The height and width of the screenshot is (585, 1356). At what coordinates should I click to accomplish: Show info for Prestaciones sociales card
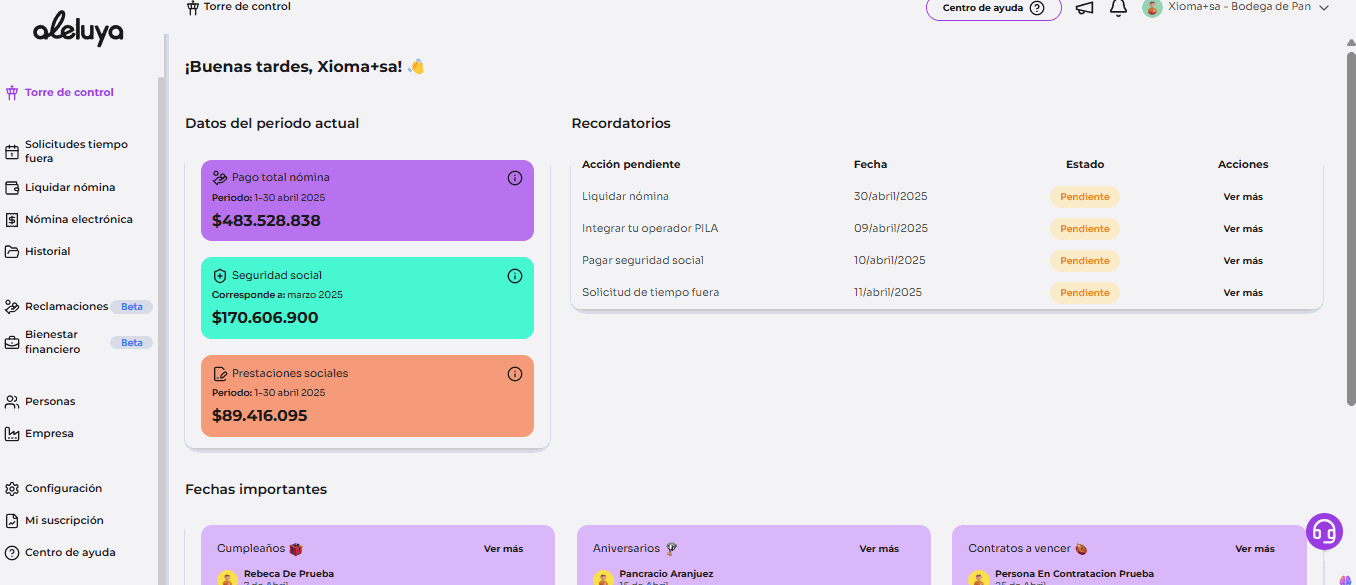(x=515, y=374)
